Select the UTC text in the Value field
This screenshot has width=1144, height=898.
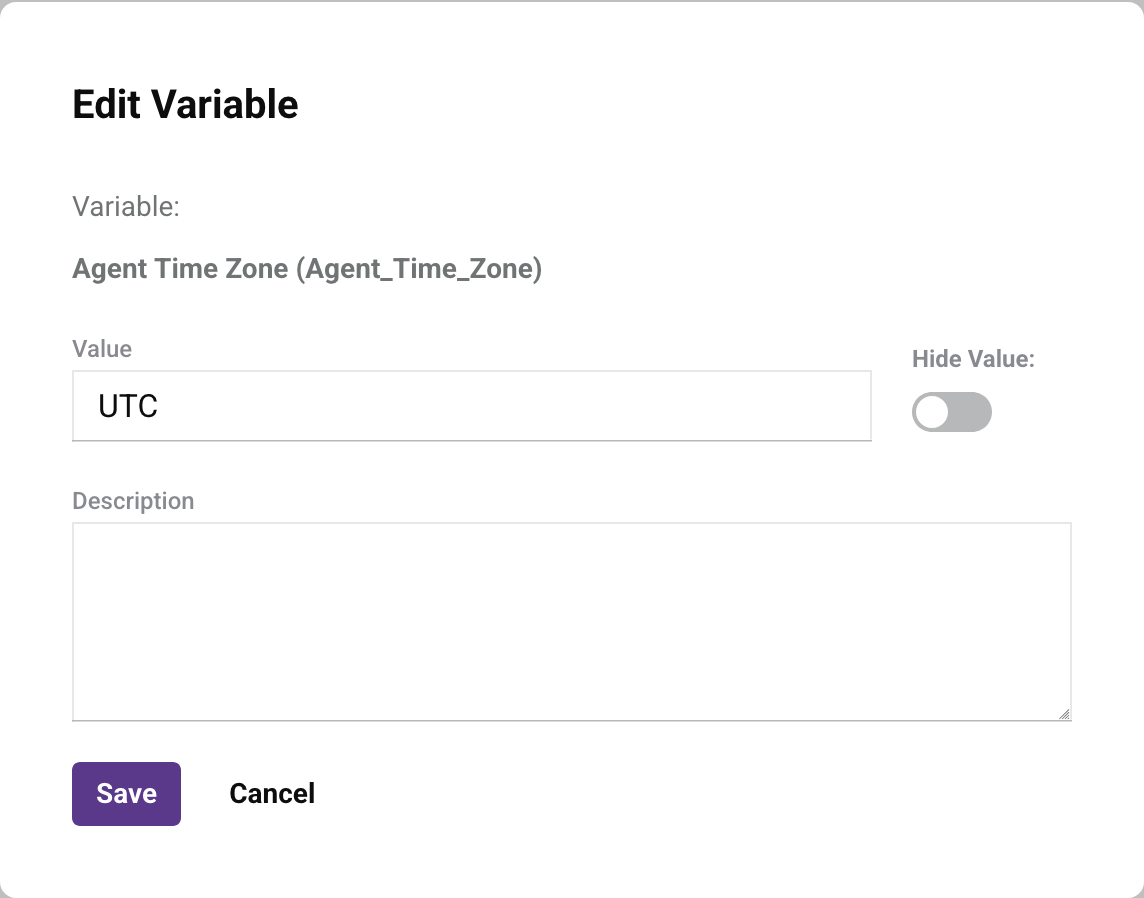click(128, 406)
